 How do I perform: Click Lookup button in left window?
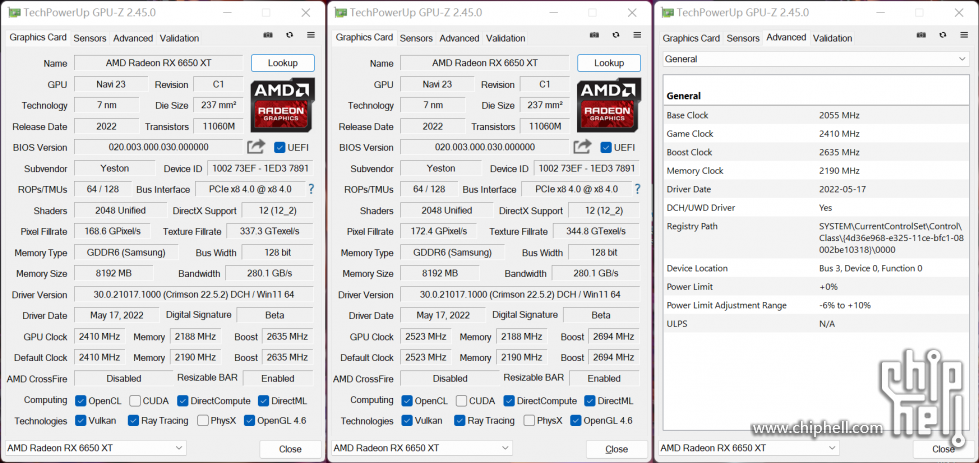[283, 62]
